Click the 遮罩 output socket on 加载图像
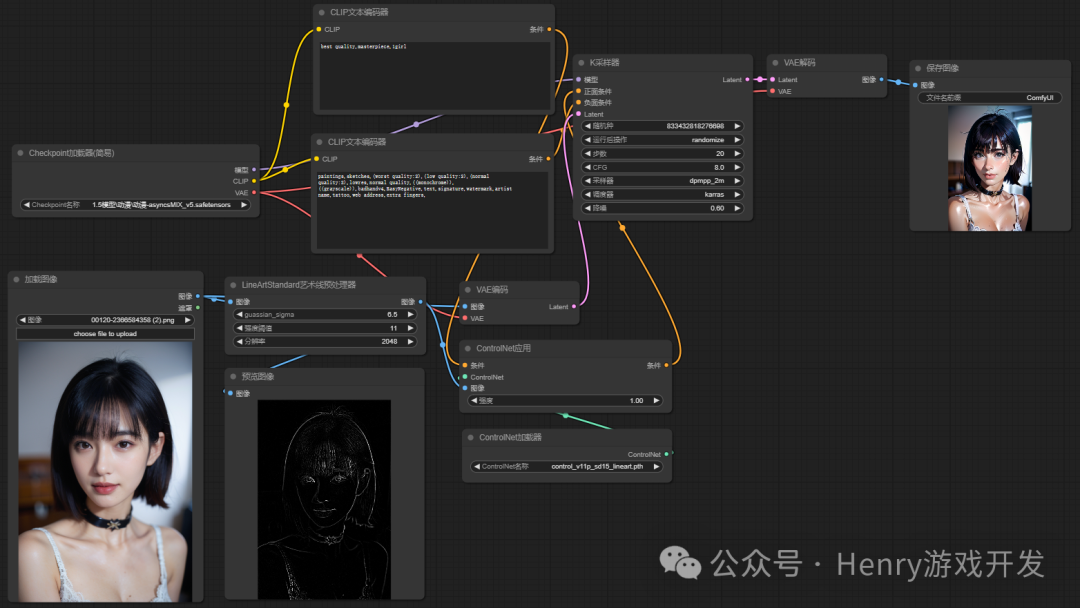This screenshot has width=1080, height=608. coord(198,307)
